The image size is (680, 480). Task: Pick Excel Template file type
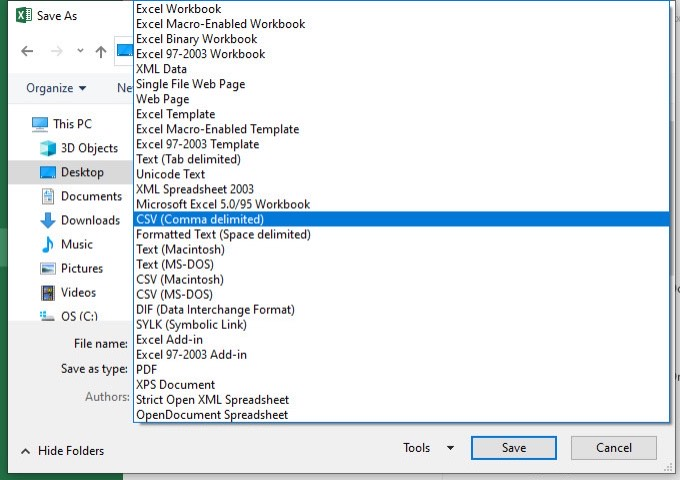click(401, 114)
